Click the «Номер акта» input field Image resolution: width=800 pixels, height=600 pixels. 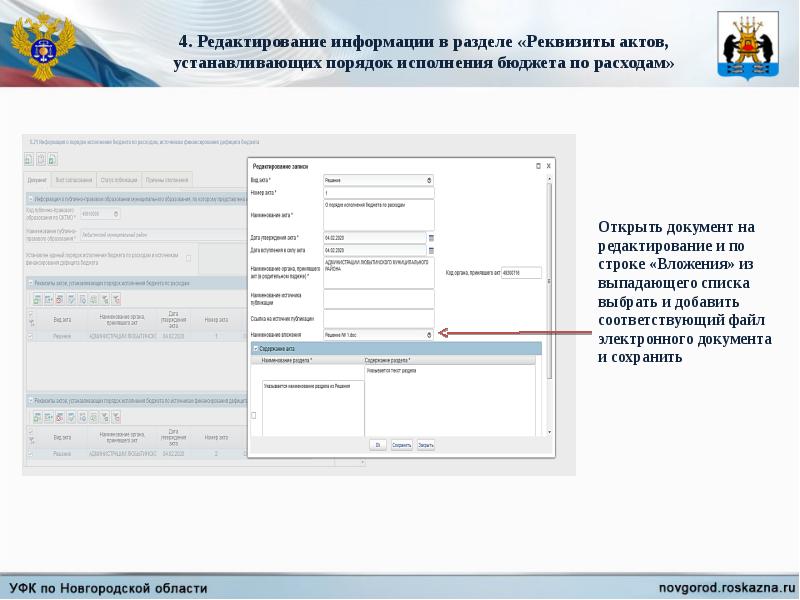[x=378, y=192]
